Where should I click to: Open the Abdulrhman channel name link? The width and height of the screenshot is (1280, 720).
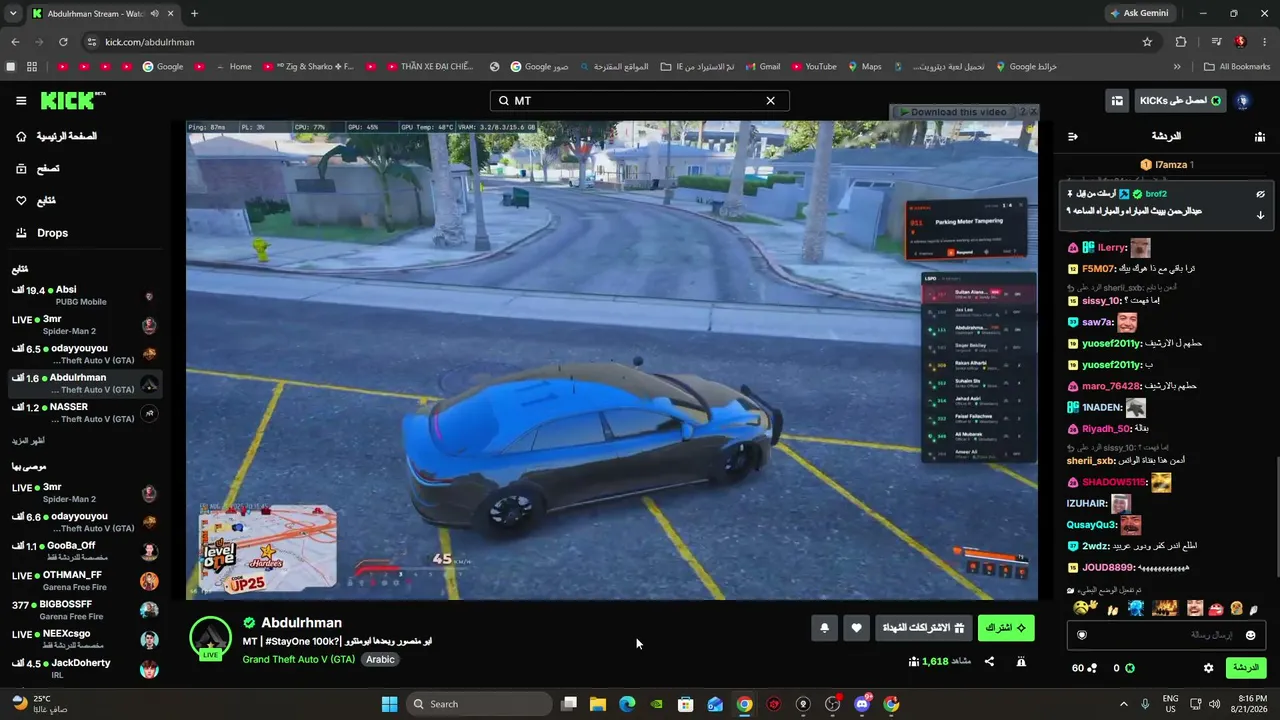coord(301,623)
